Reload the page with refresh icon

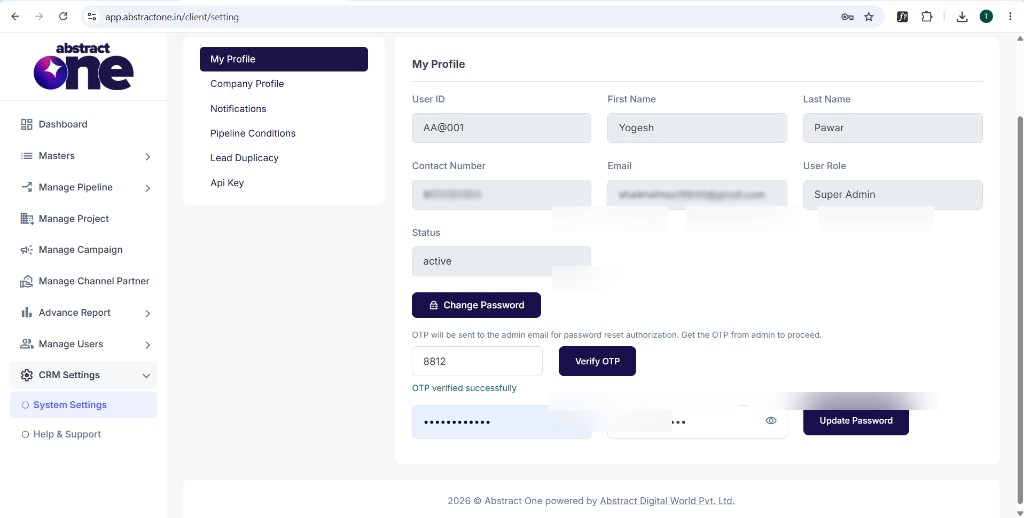point(63,17)
